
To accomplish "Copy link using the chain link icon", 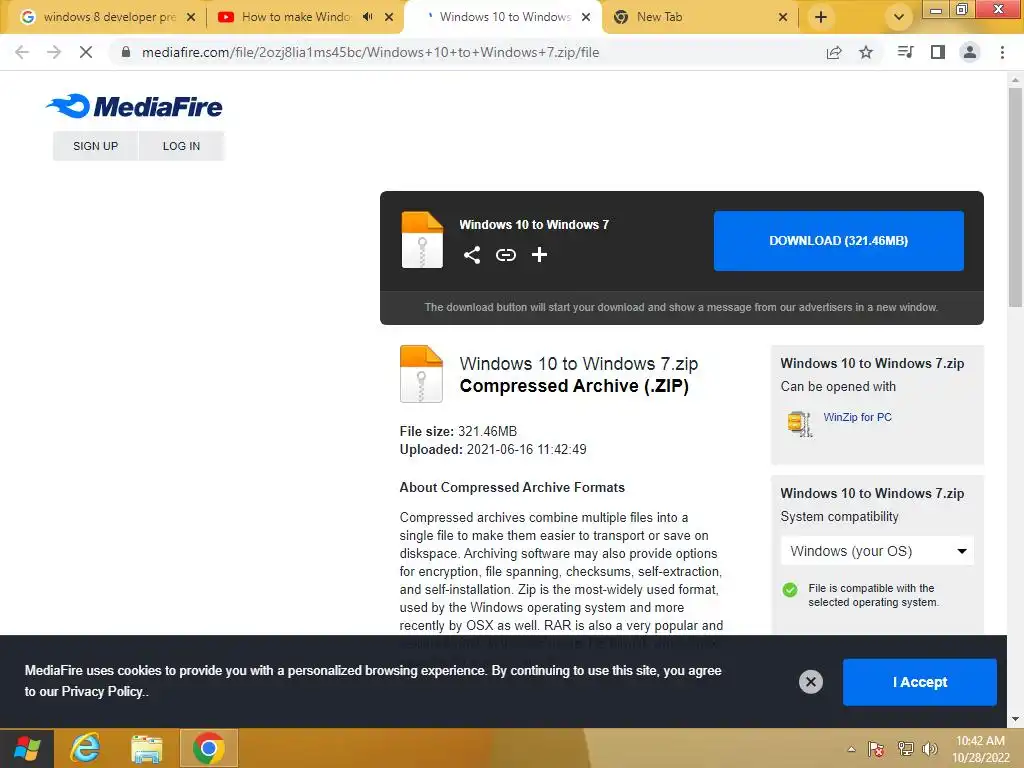I will tap(505, 255).
